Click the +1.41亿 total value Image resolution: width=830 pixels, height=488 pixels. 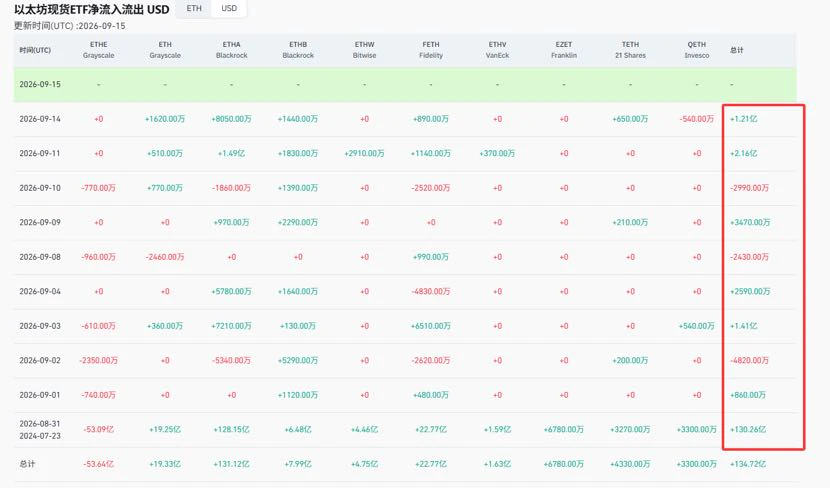(x=743, y=326)
